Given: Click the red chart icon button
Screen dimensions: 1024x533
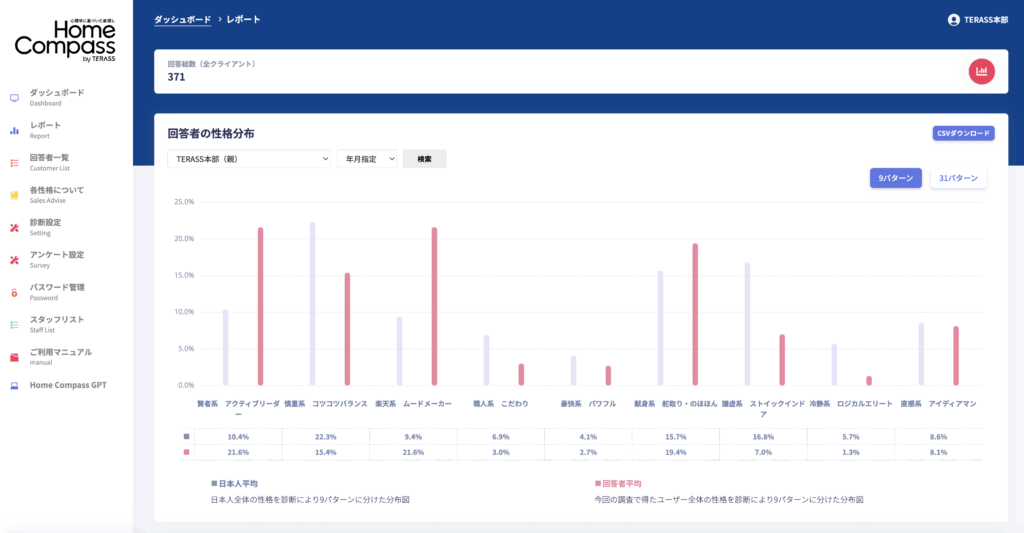Looking at the screenshot, I should (x=981, y=71).
